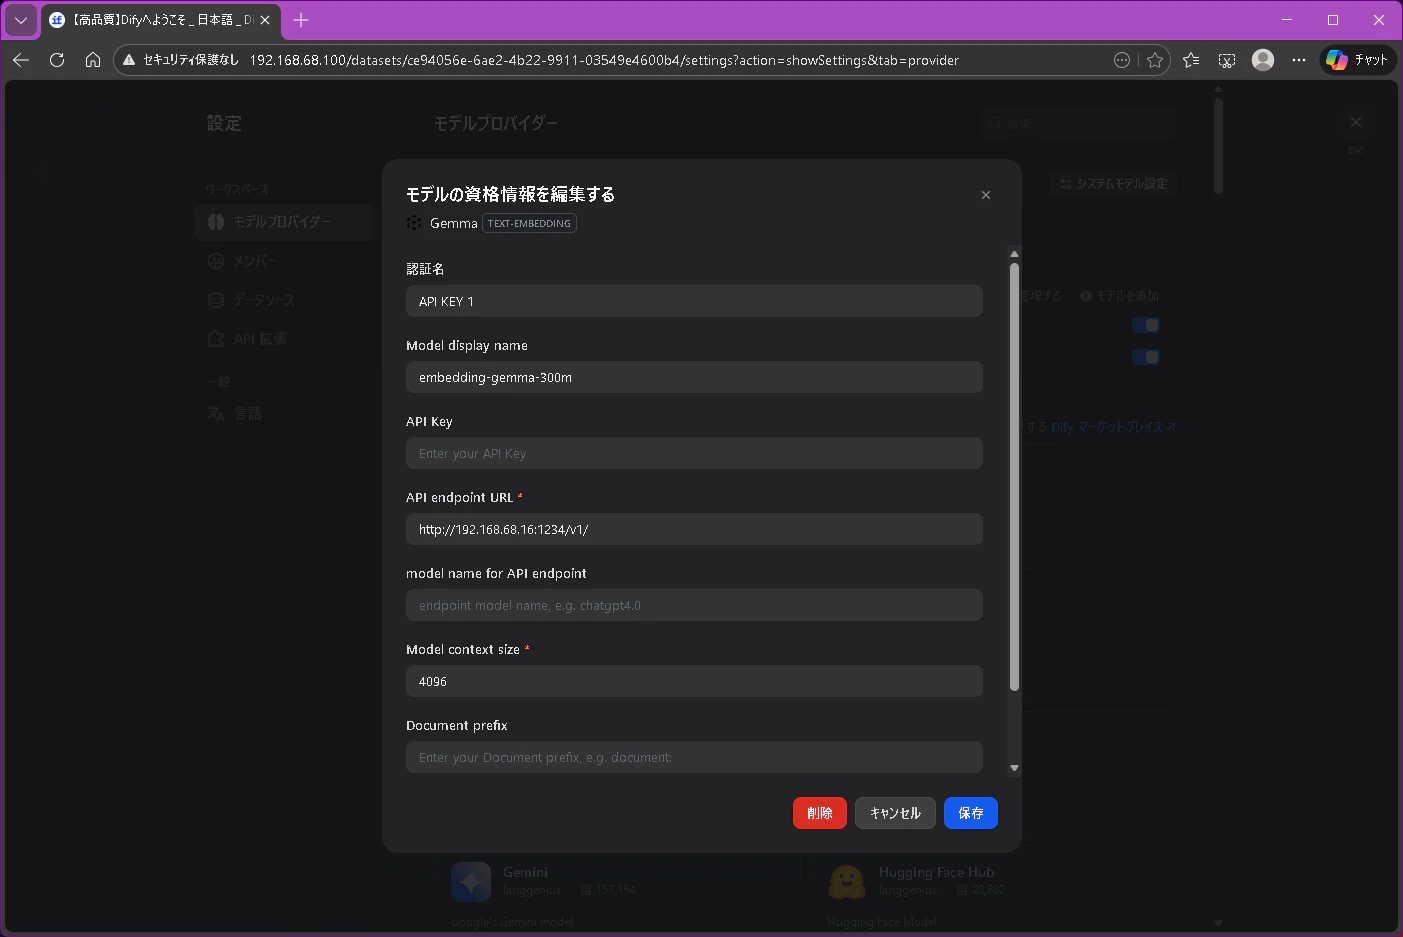Click the dialog scrollbar down arrow
1403x937 pixels.
[1014, 768]
